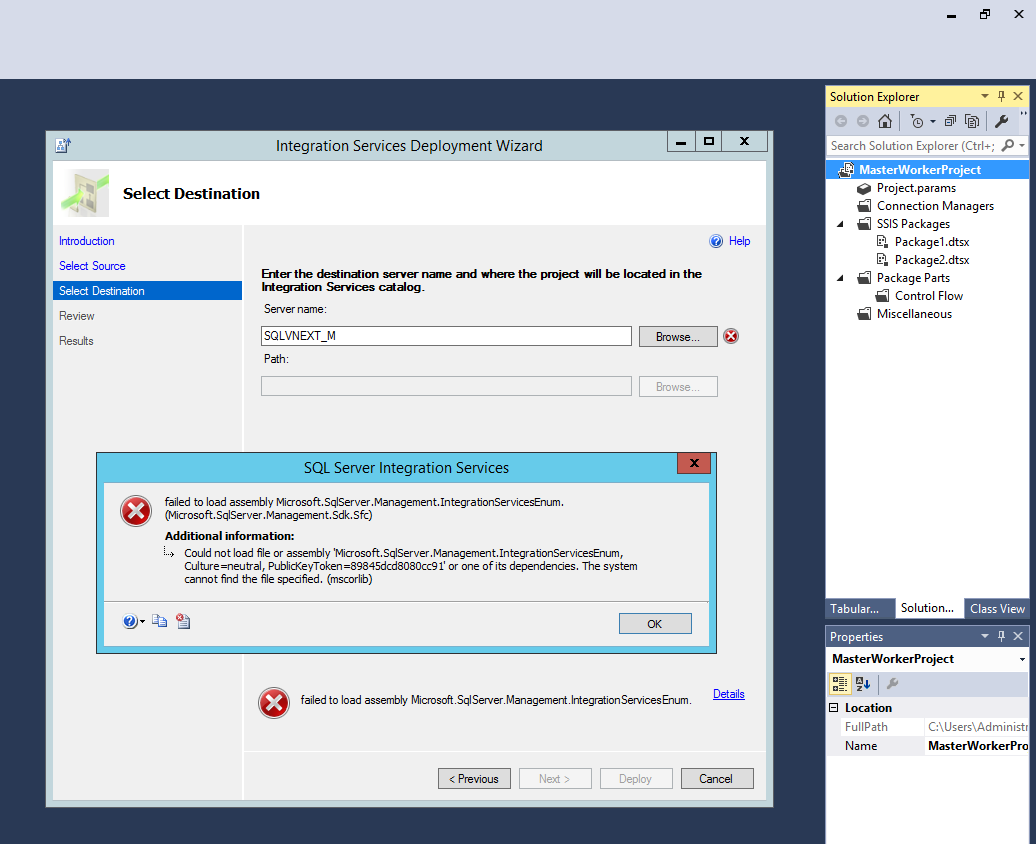Select the Connection Managers folder
The width and height of the screenshot is (1036, 844).
(935, 206)
